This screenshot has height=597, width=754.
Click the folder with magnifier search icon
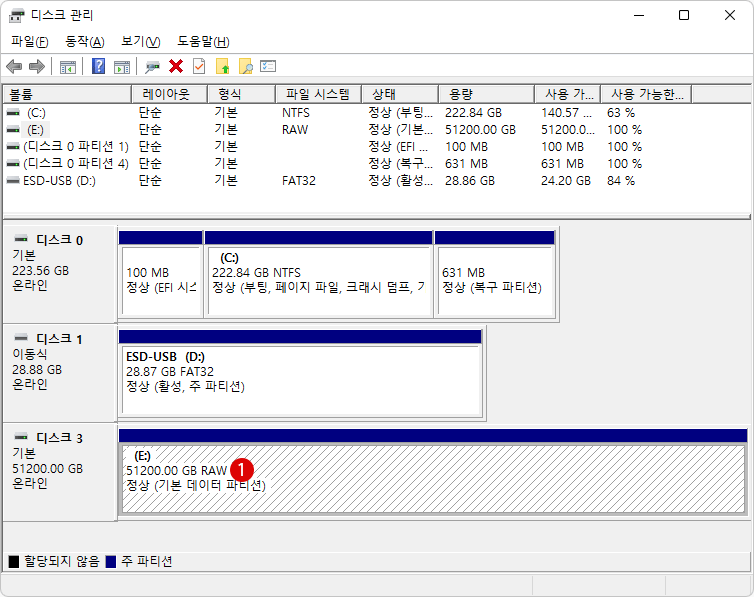[246, 66]
